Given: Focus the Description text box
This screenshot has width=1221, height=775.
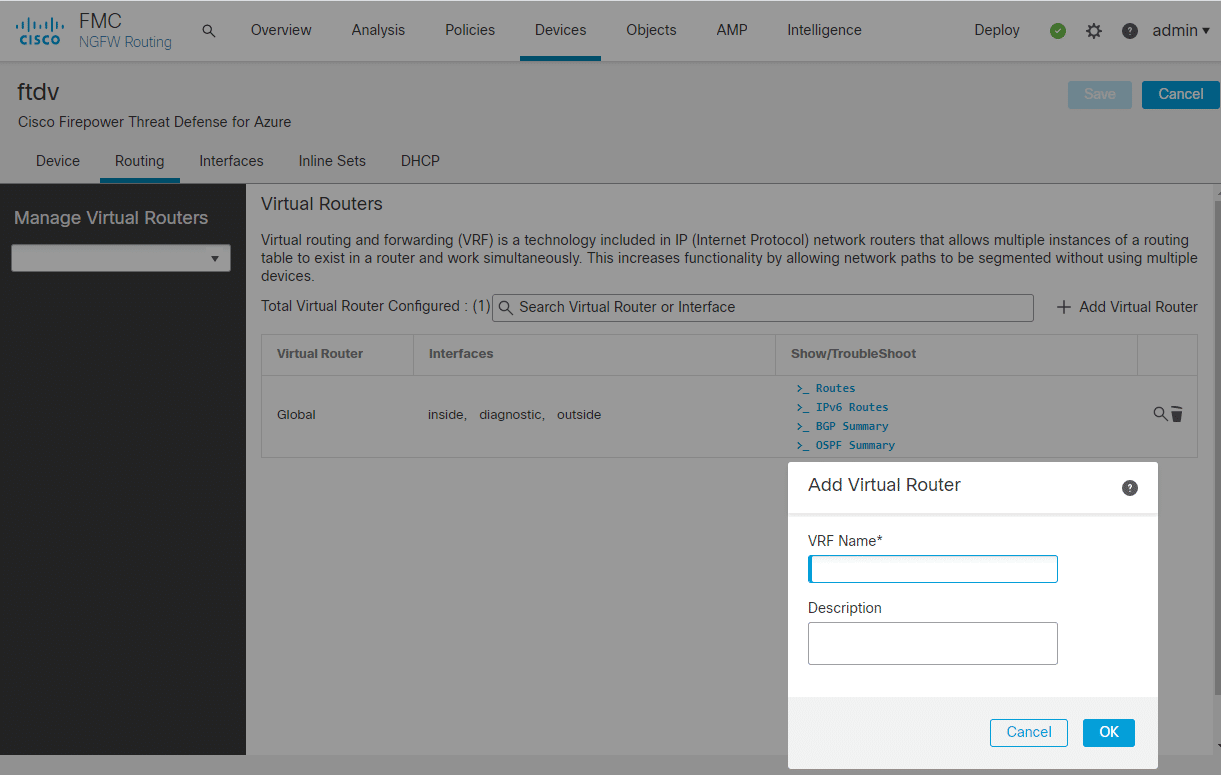Looking at the screenshot, I should click(933, 643).
